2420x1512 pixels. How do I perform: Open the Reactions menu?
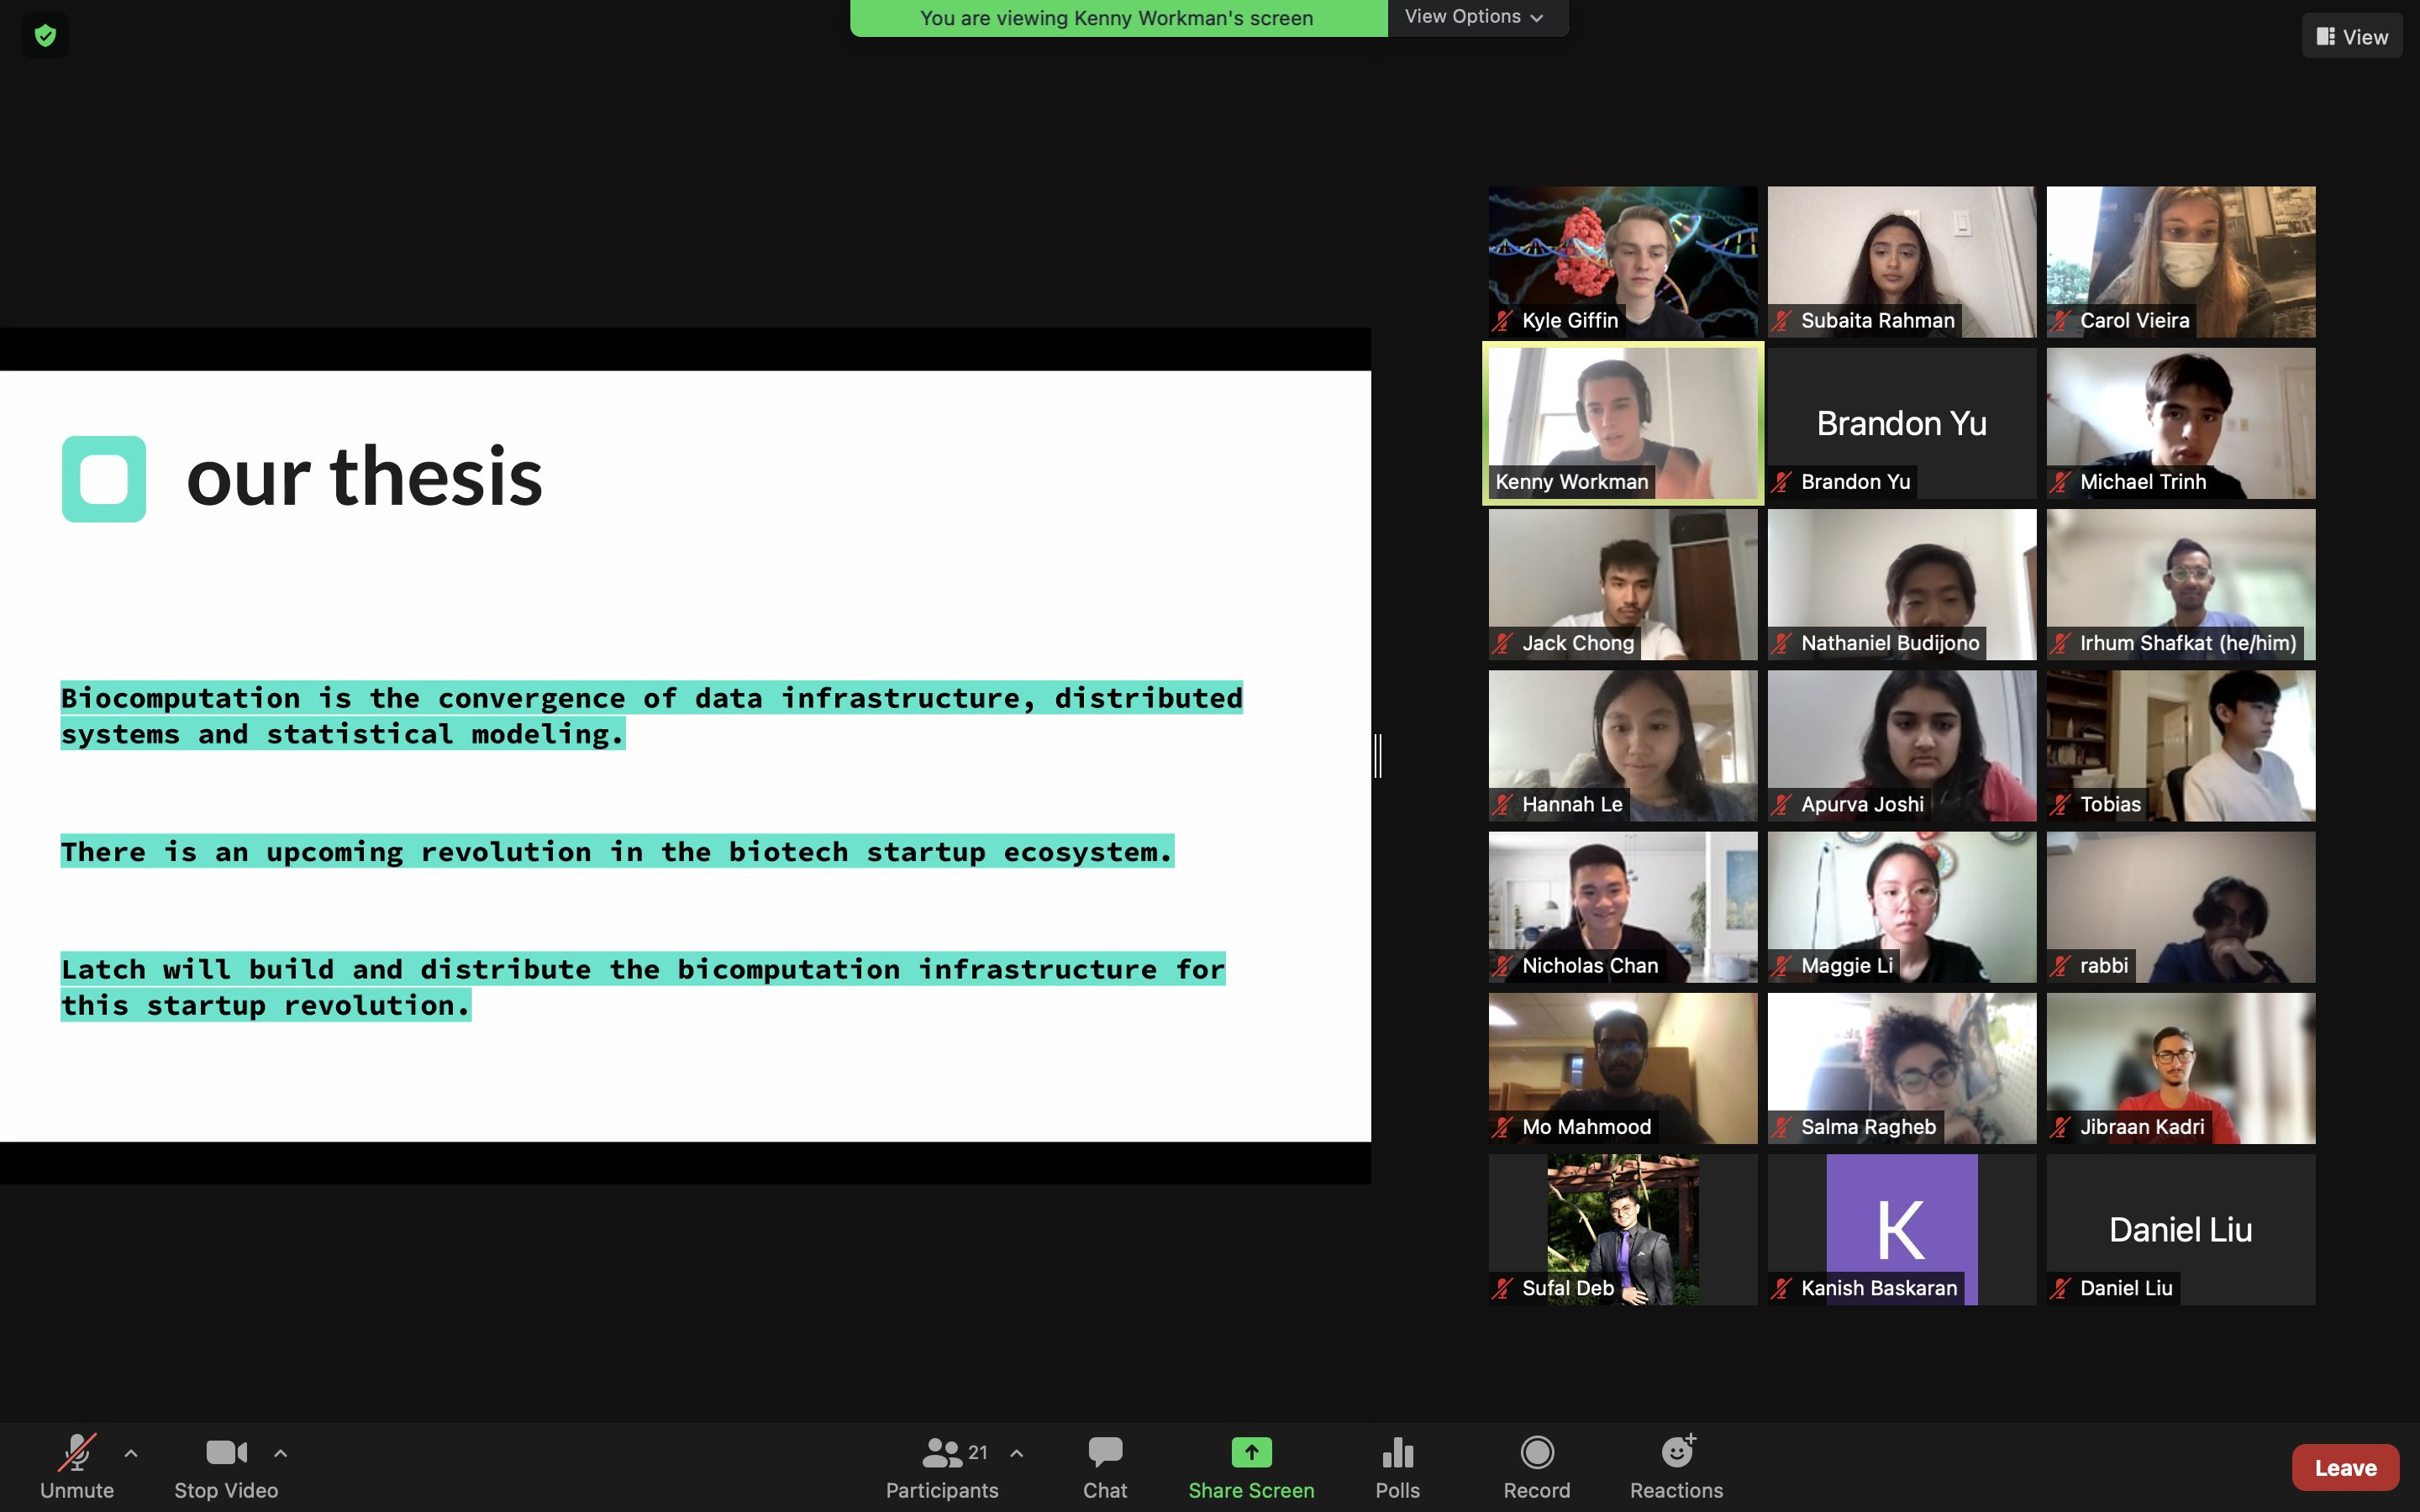(1677, 1466)
